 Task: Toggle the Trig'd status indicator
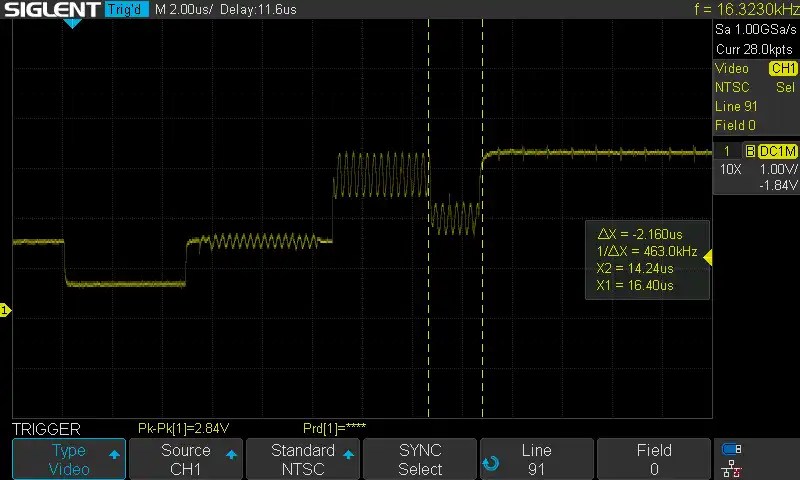click(127, 10)
